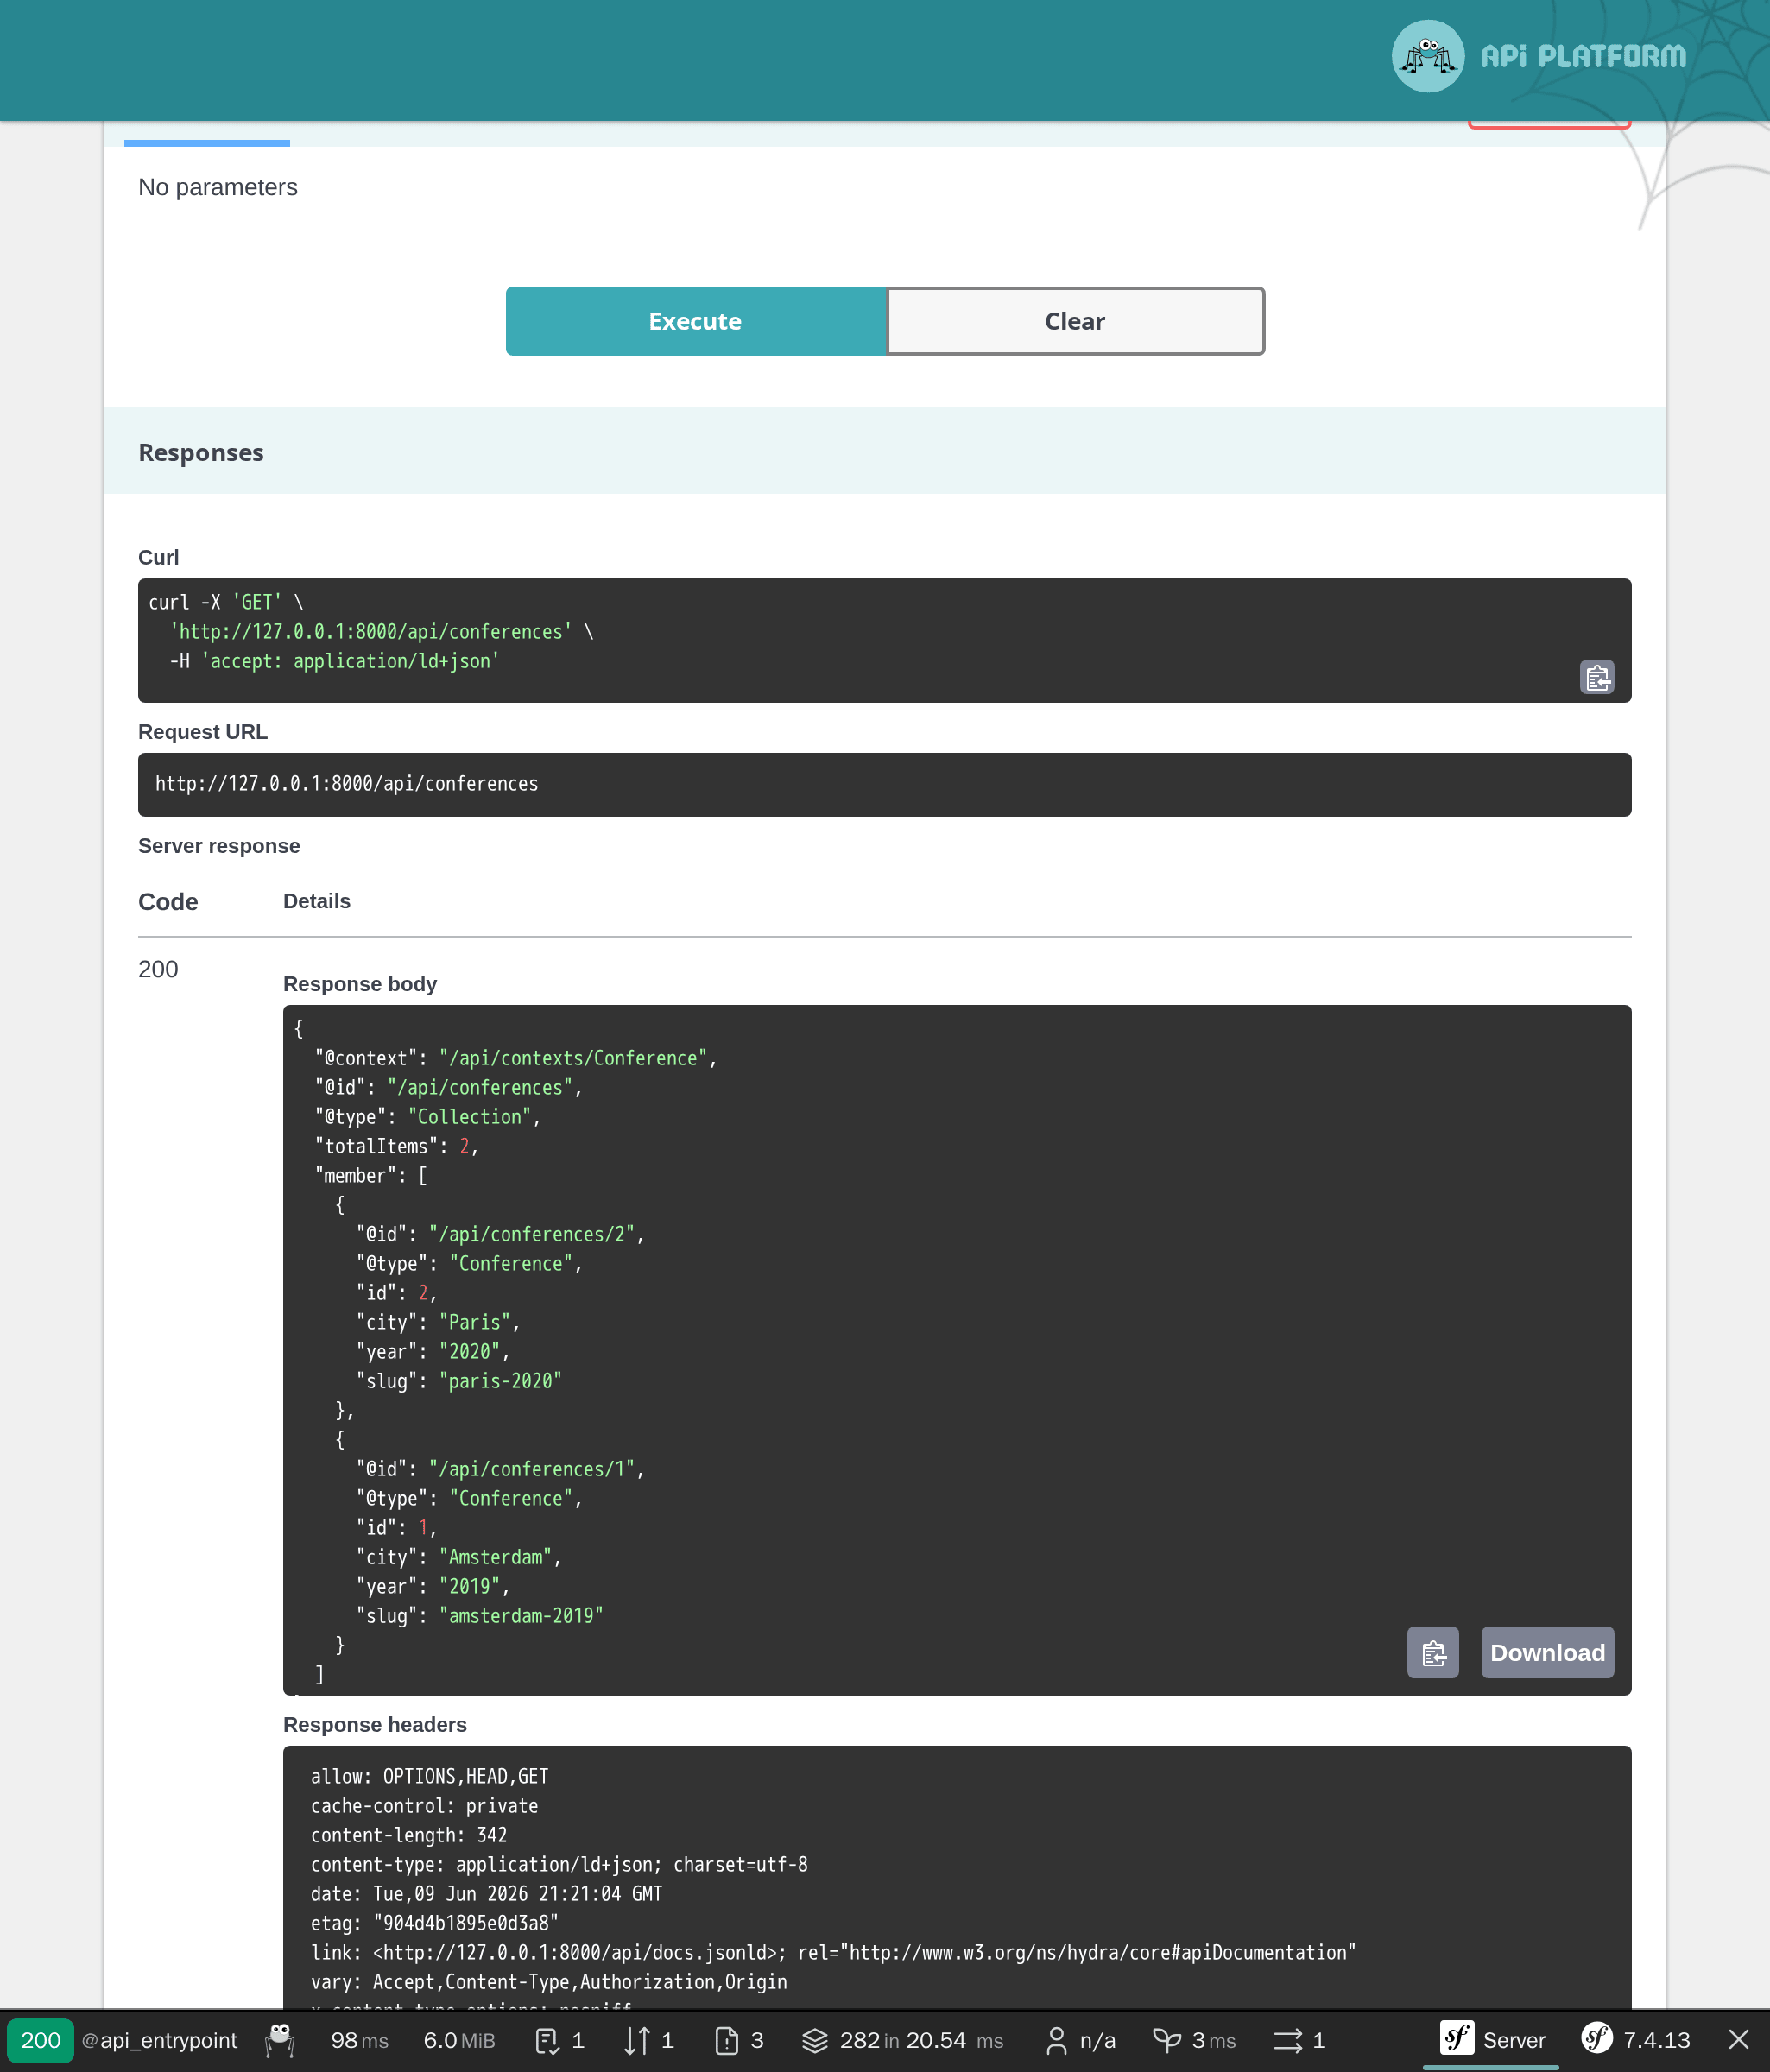
Task: Click the accept: application/ld+json header text
Action: pos(350,661)
